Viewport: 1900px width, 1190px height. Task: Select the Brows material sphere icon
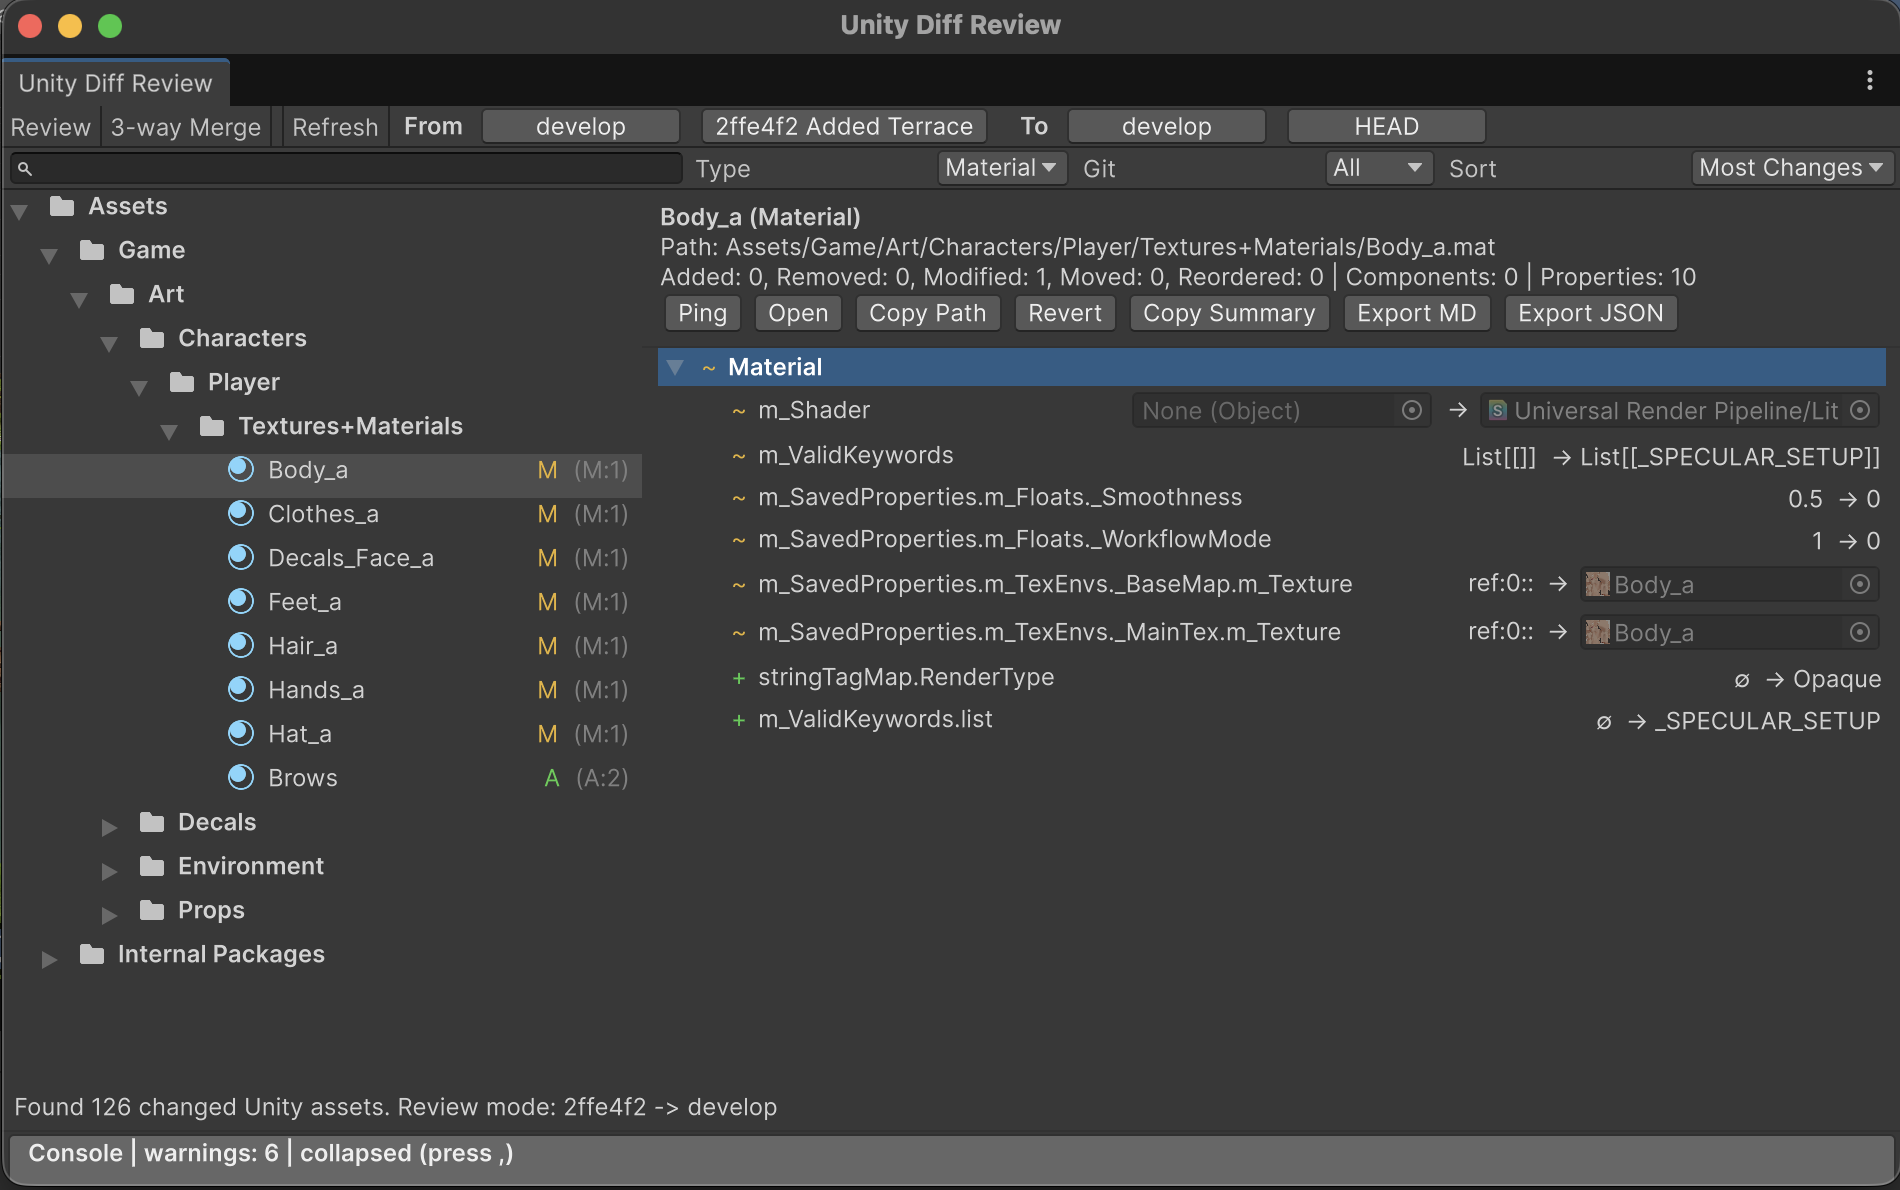(241, 777)
